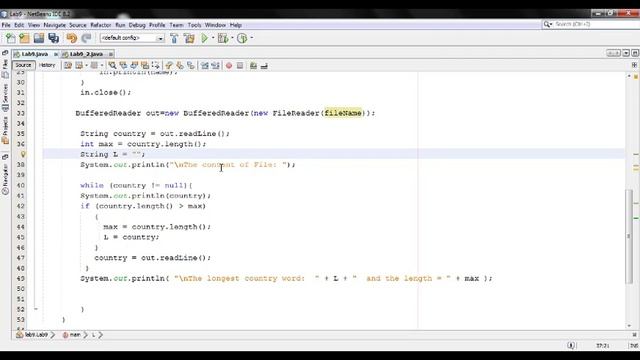
Task: Click the lightbulb hint in line gutter
Action: pyautogui.click(x=23, y=154)
